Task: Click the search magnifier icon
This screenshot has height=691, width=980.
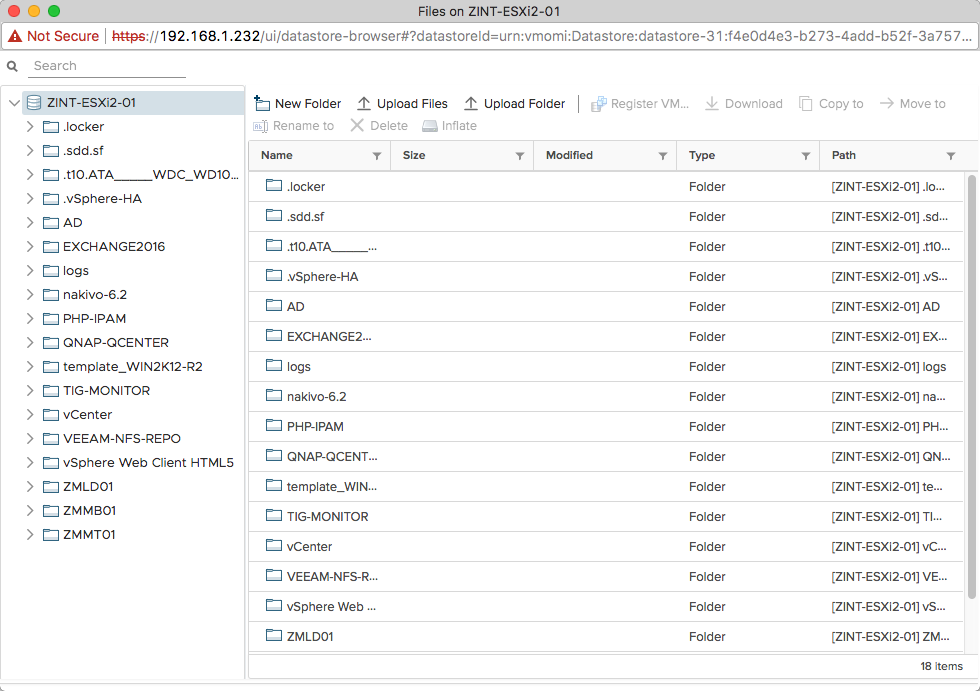Action: [x=12, y=66]
